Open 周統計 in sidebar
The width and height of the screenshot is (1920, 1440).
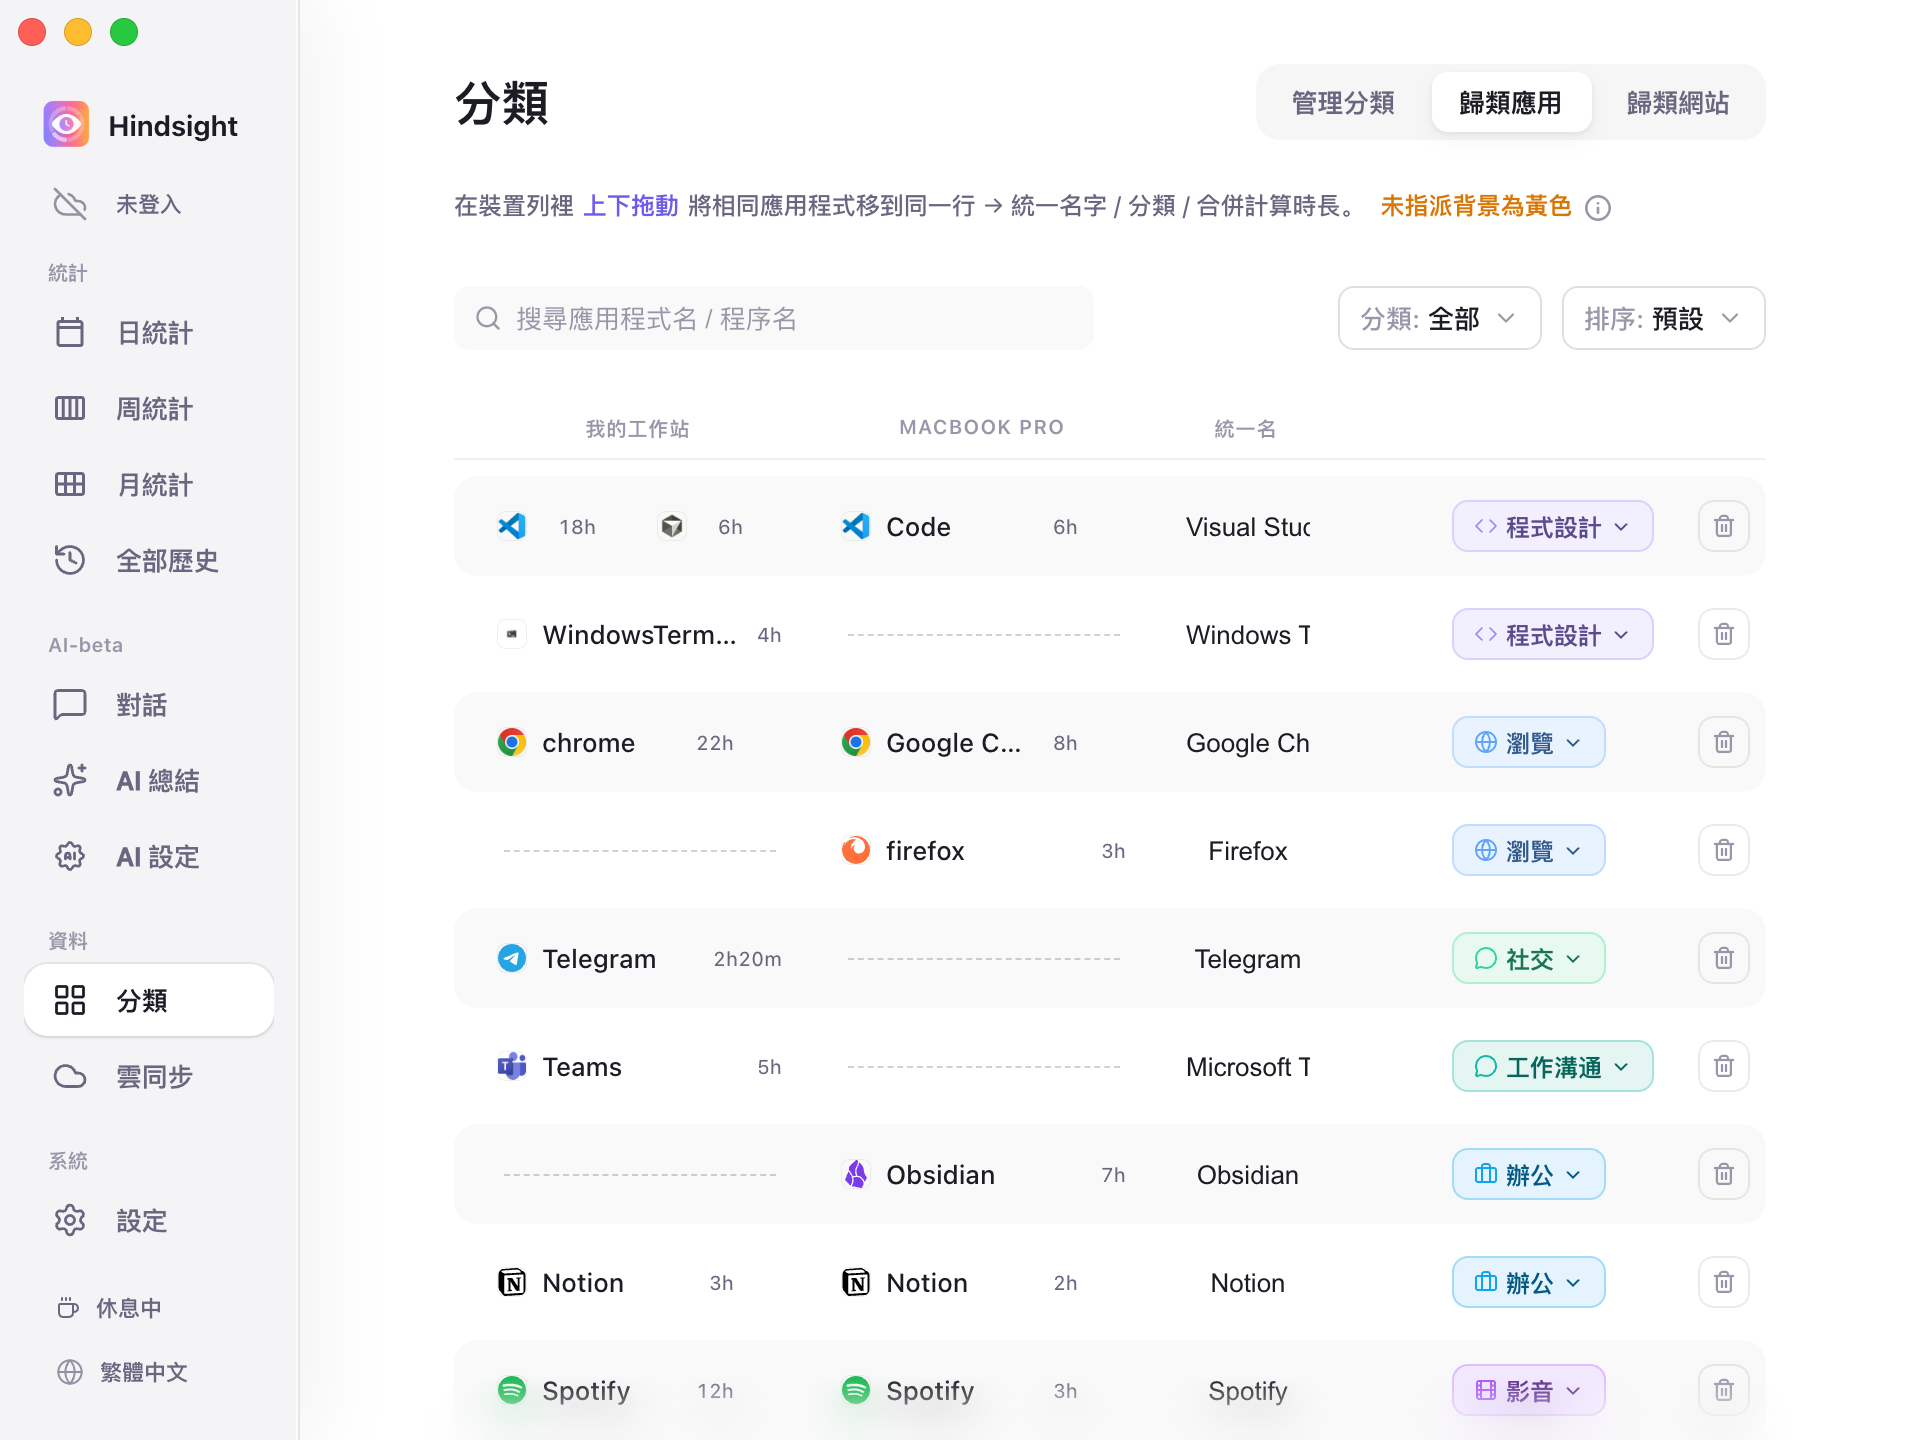pyautogui.click(x=149, y=408)
